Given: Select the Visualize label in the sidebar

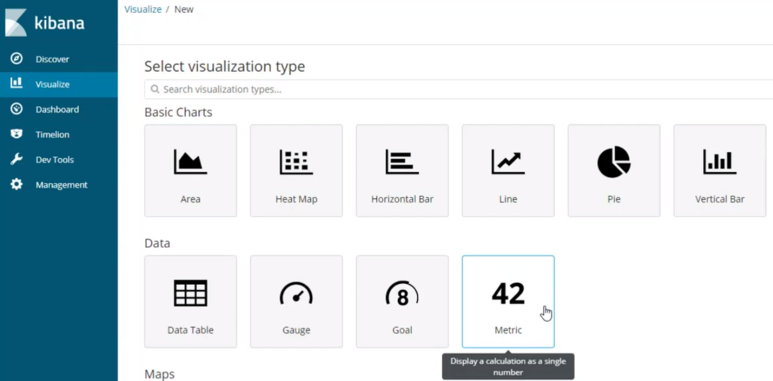Looking at the screenshot, I should click(52, 84).
